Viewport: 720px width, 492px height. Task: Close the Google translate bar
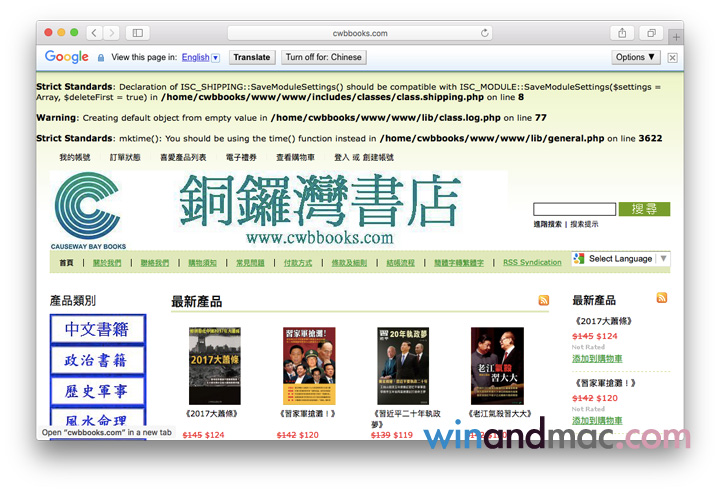coord(672,57)
